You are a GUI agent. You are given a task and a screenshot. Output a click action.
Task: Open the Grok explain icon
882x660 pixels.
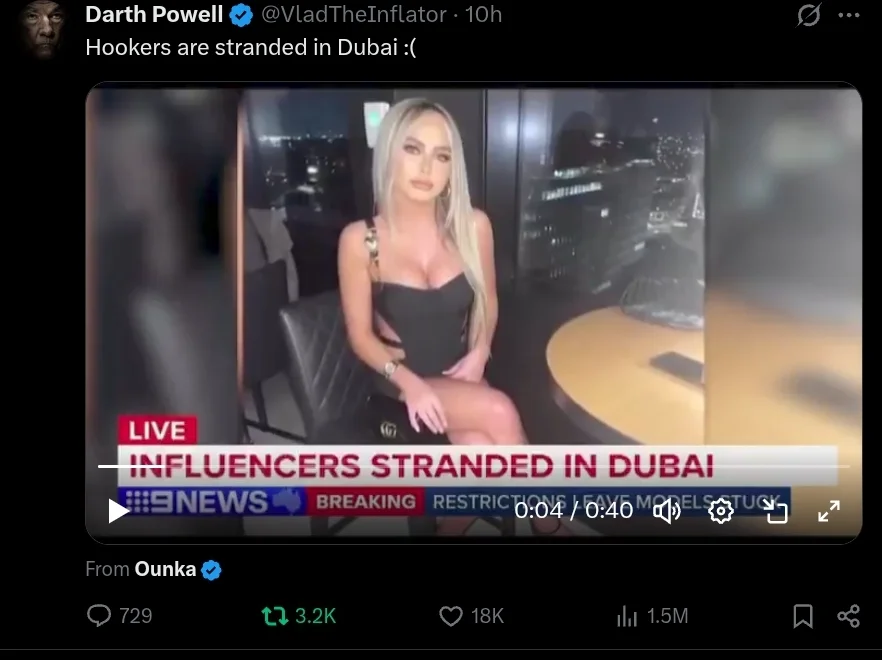point(808,15)
